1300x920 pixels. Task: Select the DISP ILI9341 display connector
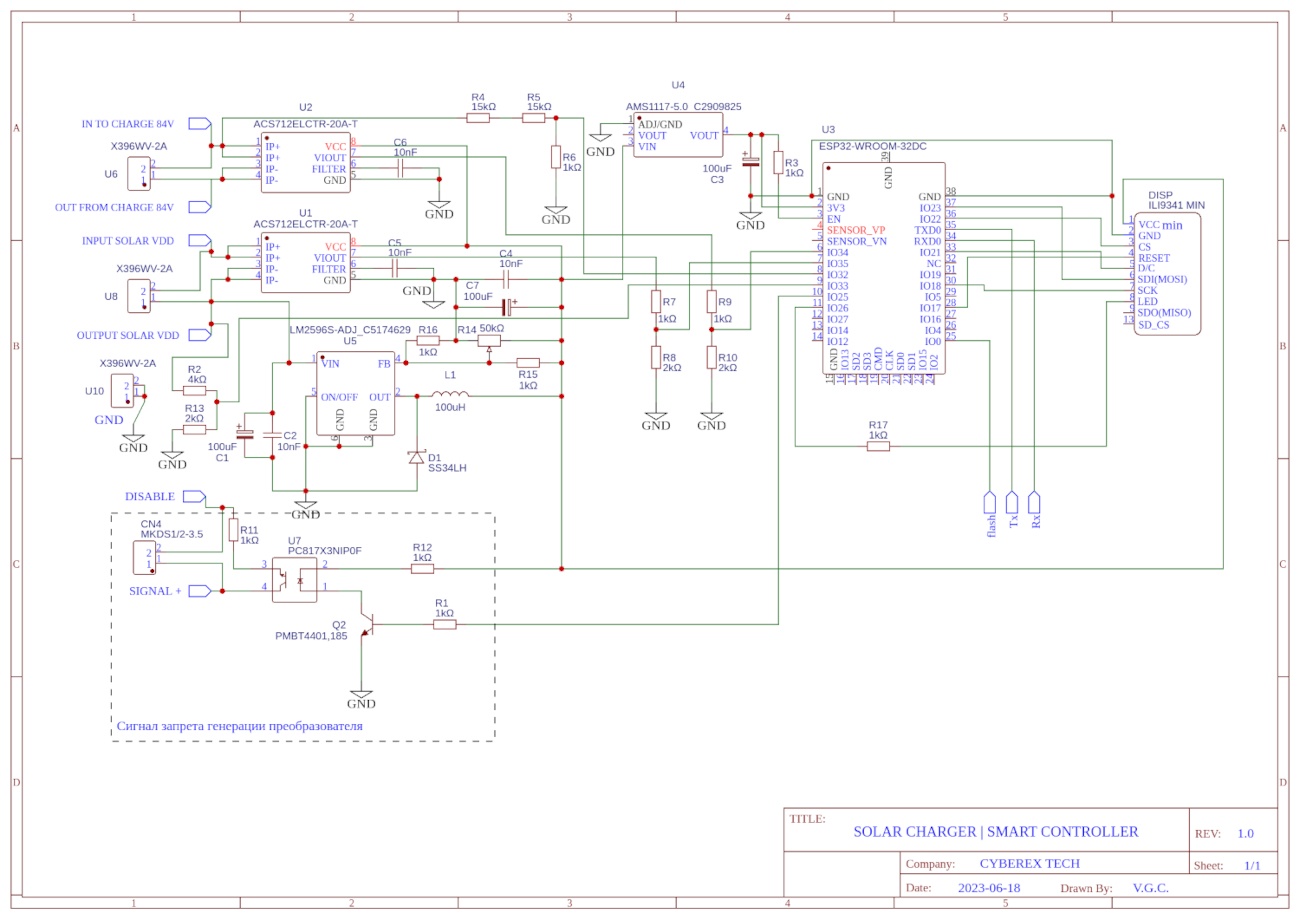pyautogui.click(x=1167, y=273)
